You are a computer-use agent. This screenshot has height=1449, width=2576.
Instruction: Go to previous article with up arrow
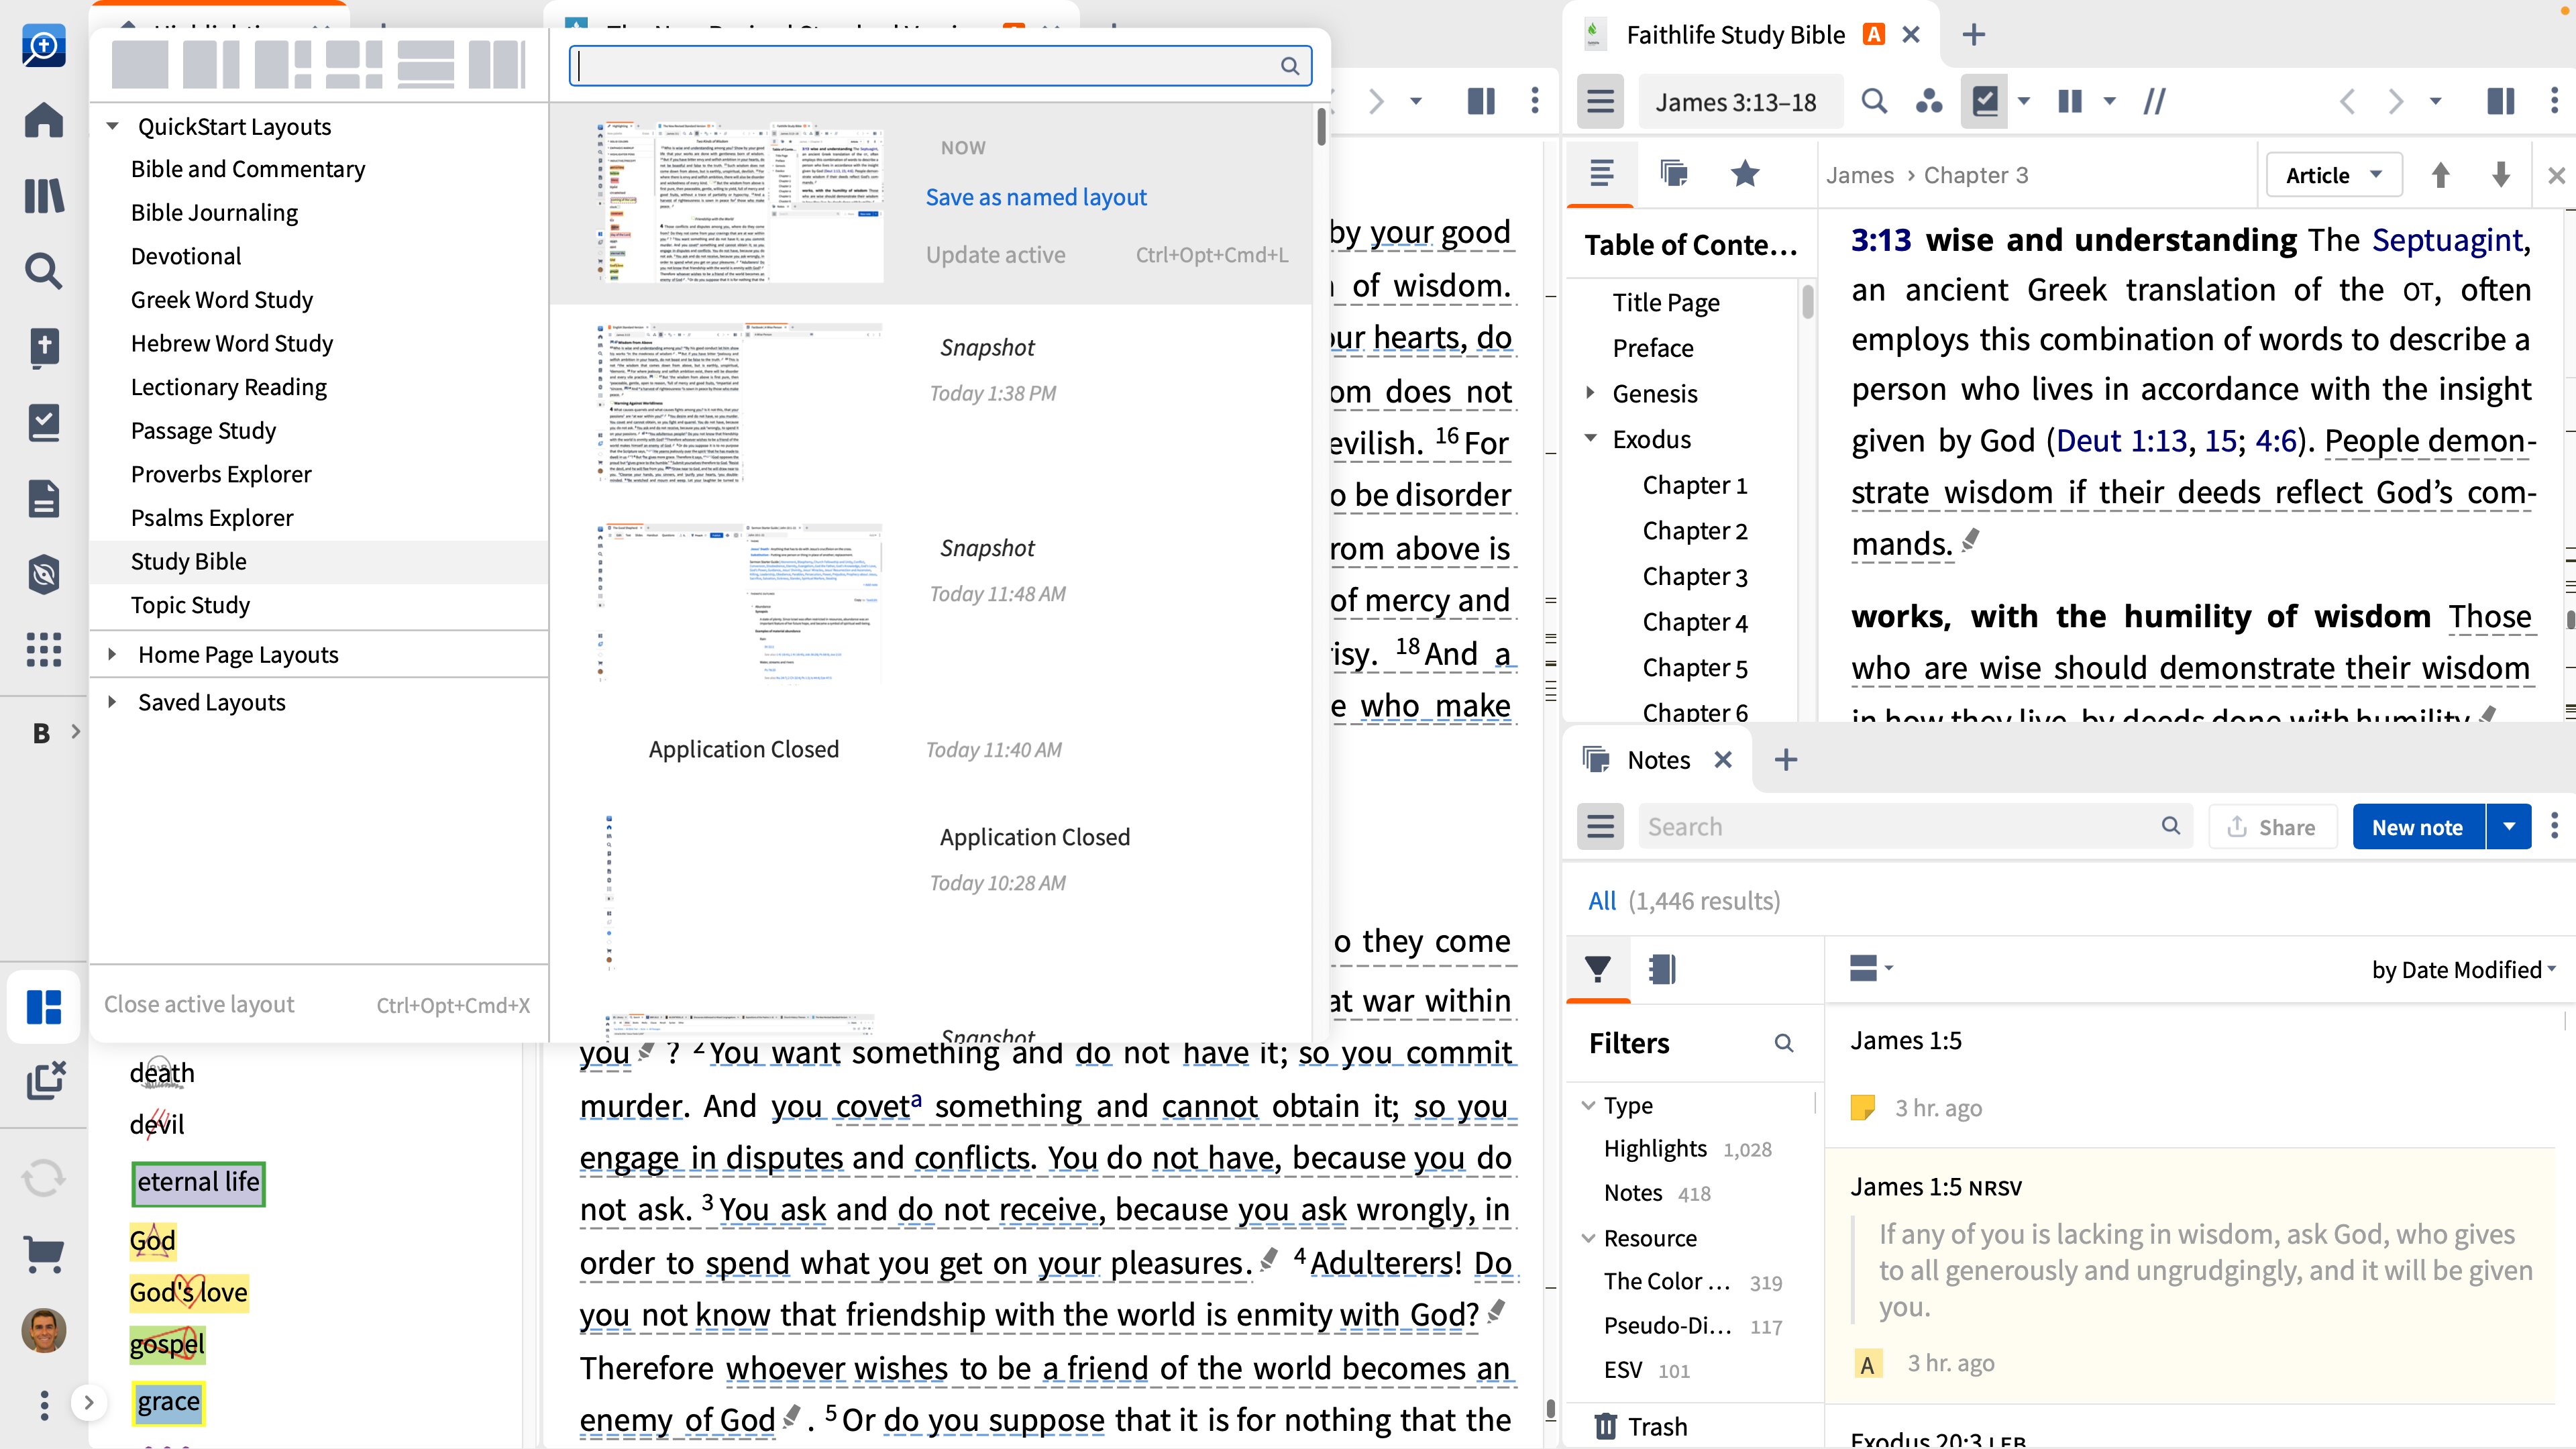pyautogui.click(x=2440, y=175)
